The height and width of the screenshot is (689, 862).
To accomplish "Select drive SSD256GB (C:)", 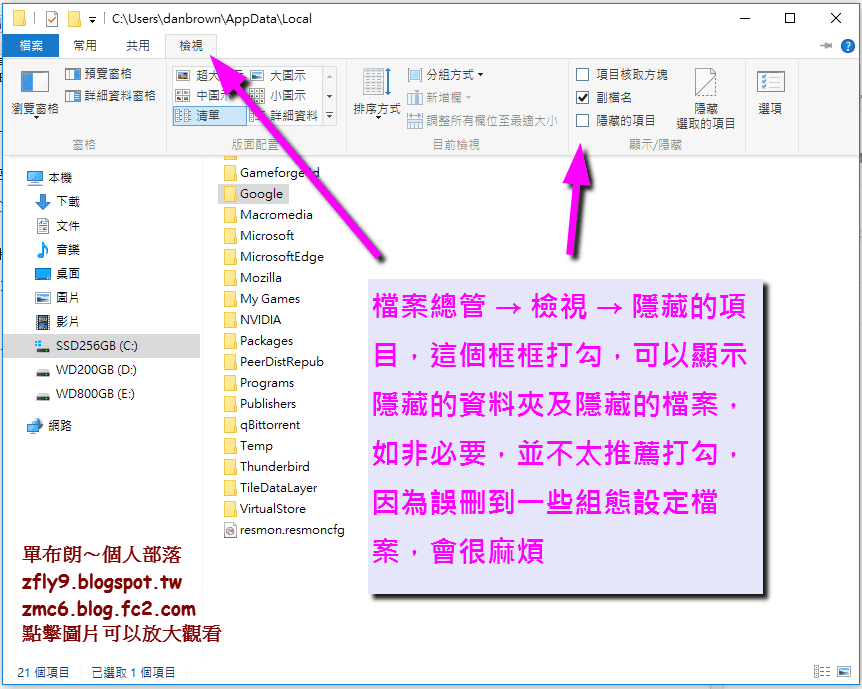I will pyautogui.click(x=102, y=346).
